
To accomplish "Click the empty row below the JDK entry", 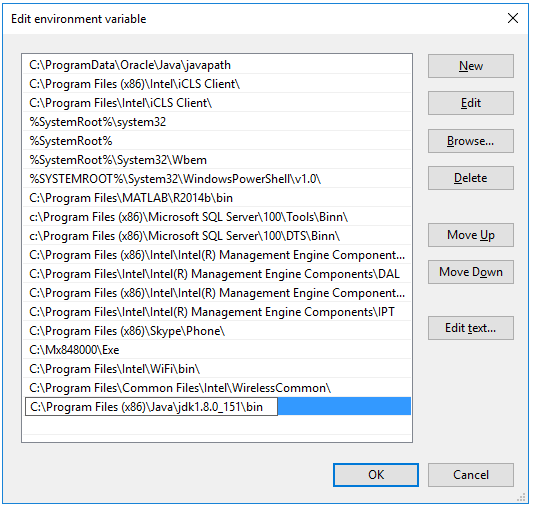I will point(217,426).
